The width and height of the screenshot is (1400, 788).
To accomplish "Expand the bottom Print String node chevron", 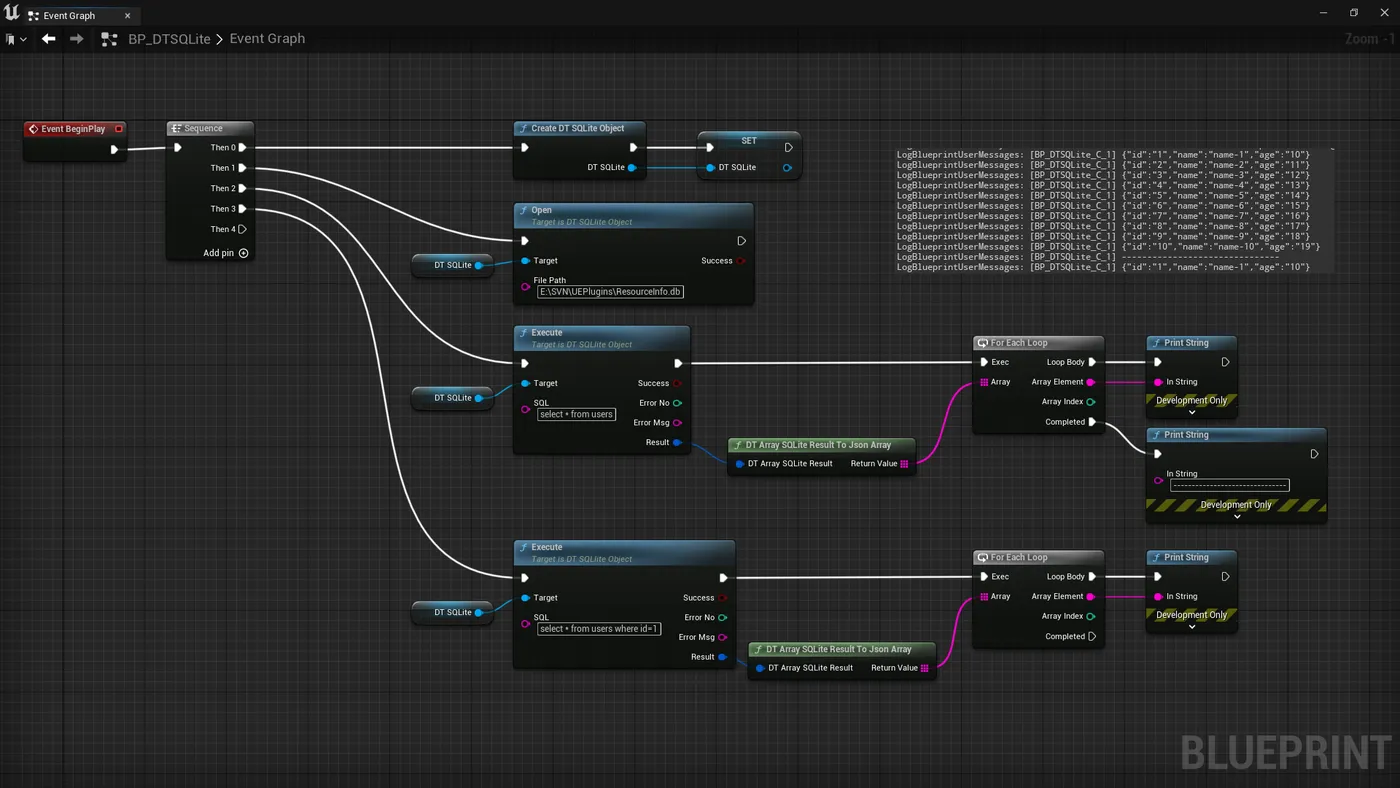I will [x=1192, y=627].
